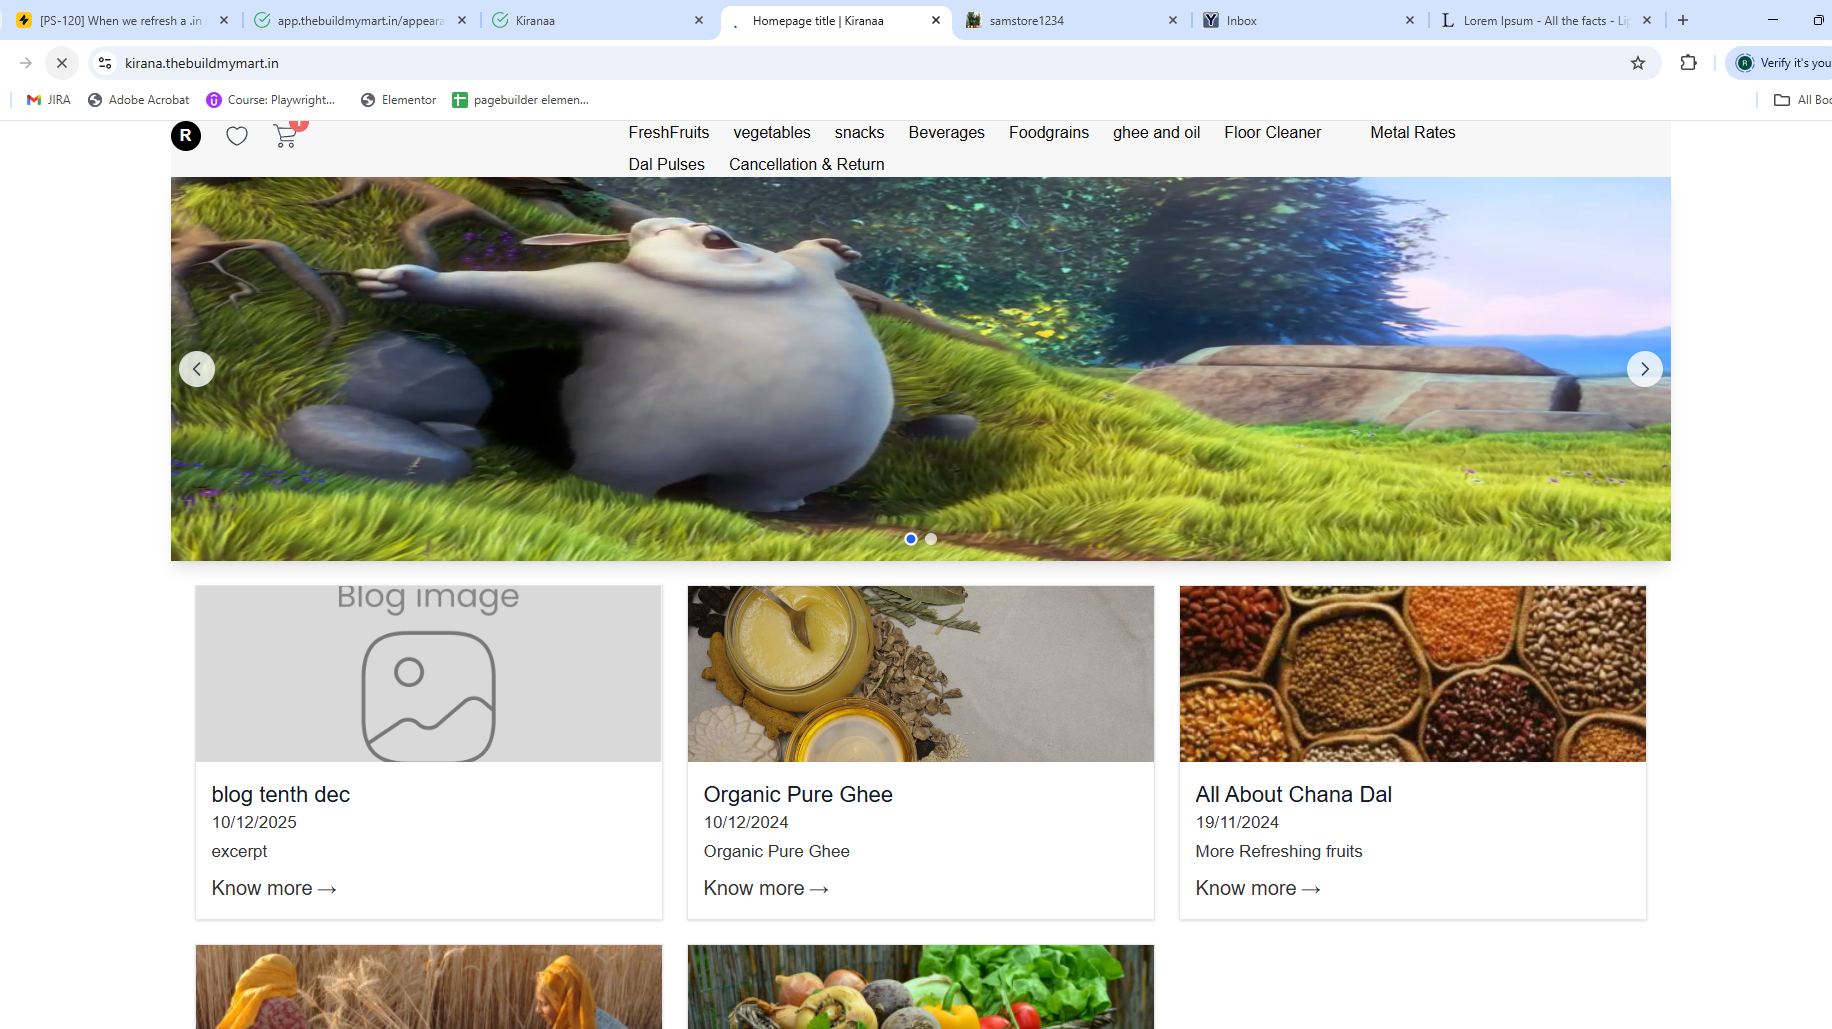Image resolution: width=1832 pixels, height=1029 pixels.
Task: Open the Foodgrains category
Action: [1049, 133]
